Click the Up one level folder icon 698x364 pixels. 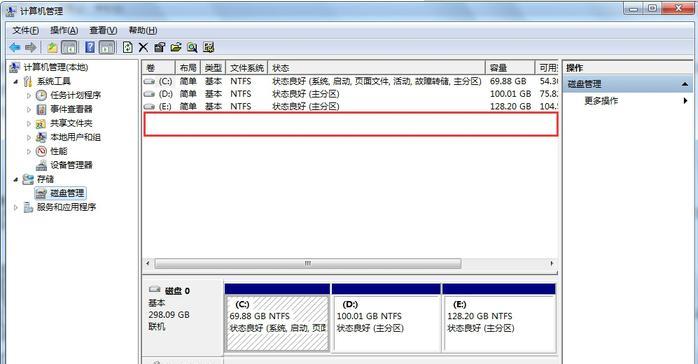tap(53, 47)
